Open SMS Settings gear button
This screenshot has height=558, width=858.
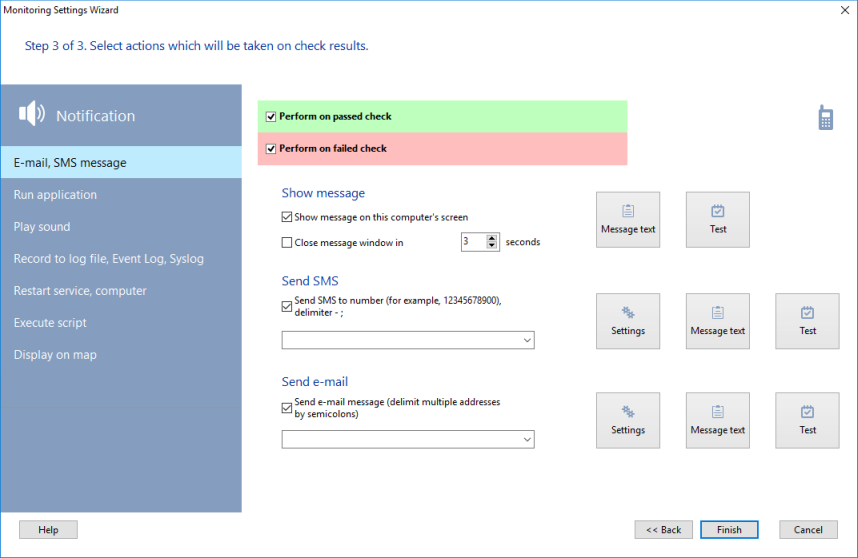tap(628, 321)
